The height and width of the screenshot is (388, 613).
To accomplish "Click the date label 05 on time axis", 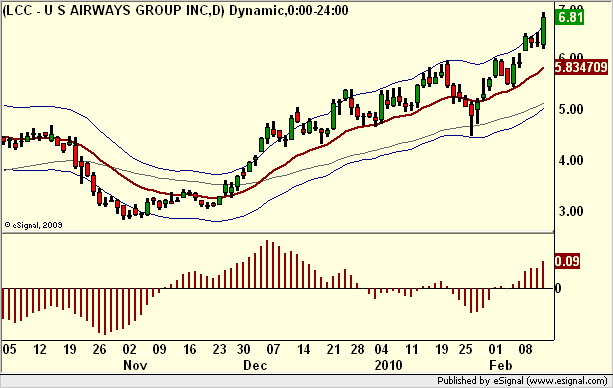I will [10, 349].
